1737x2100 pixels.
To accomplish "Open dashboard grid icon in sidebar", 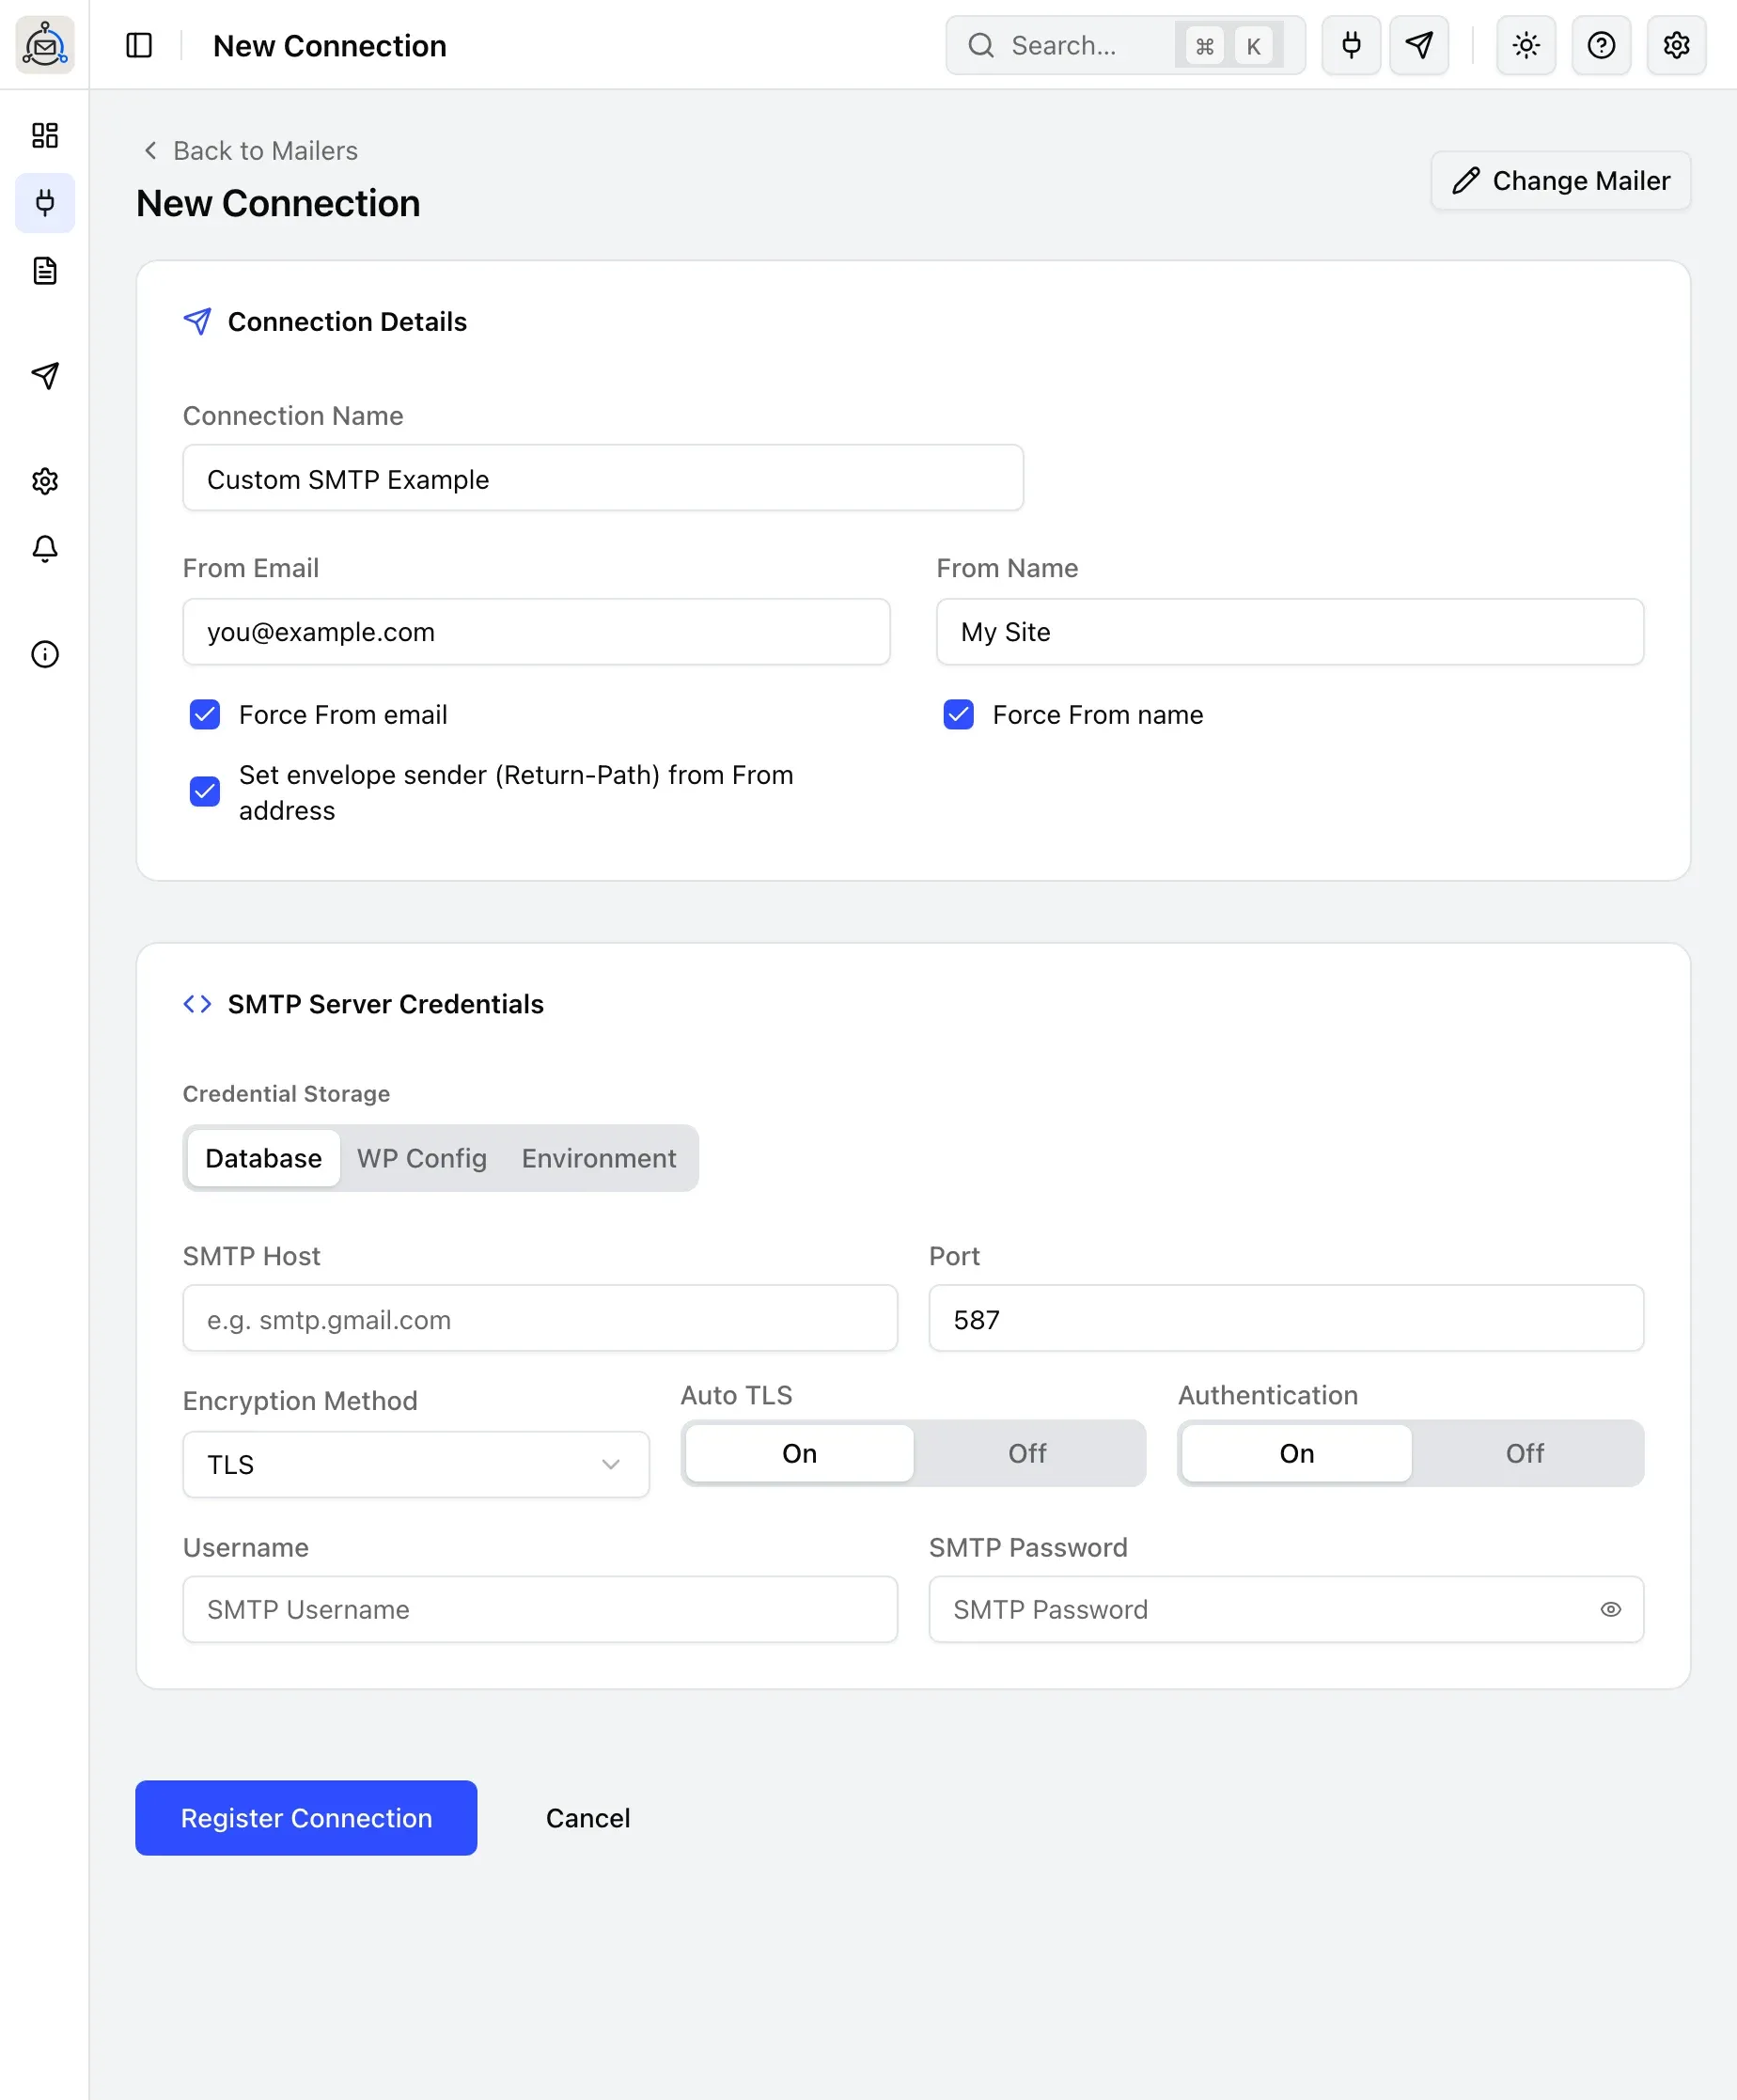I will coord(45,135).
